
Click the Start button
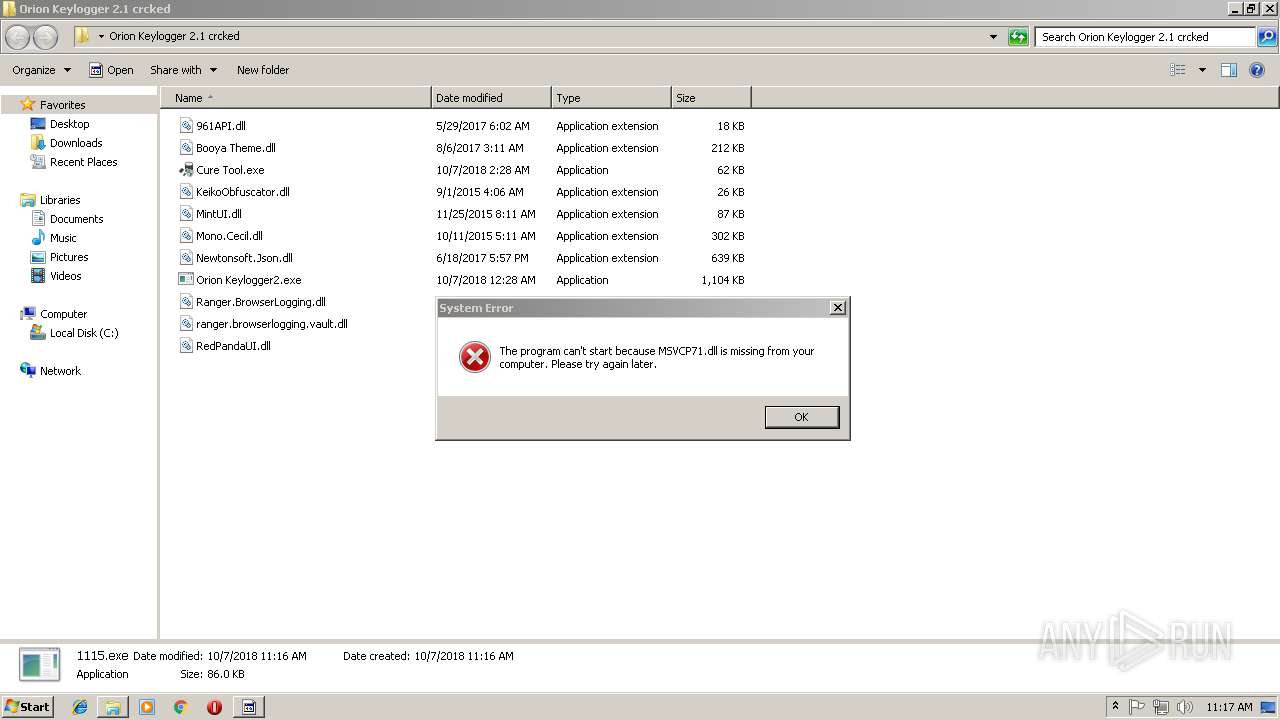[28, 707]
